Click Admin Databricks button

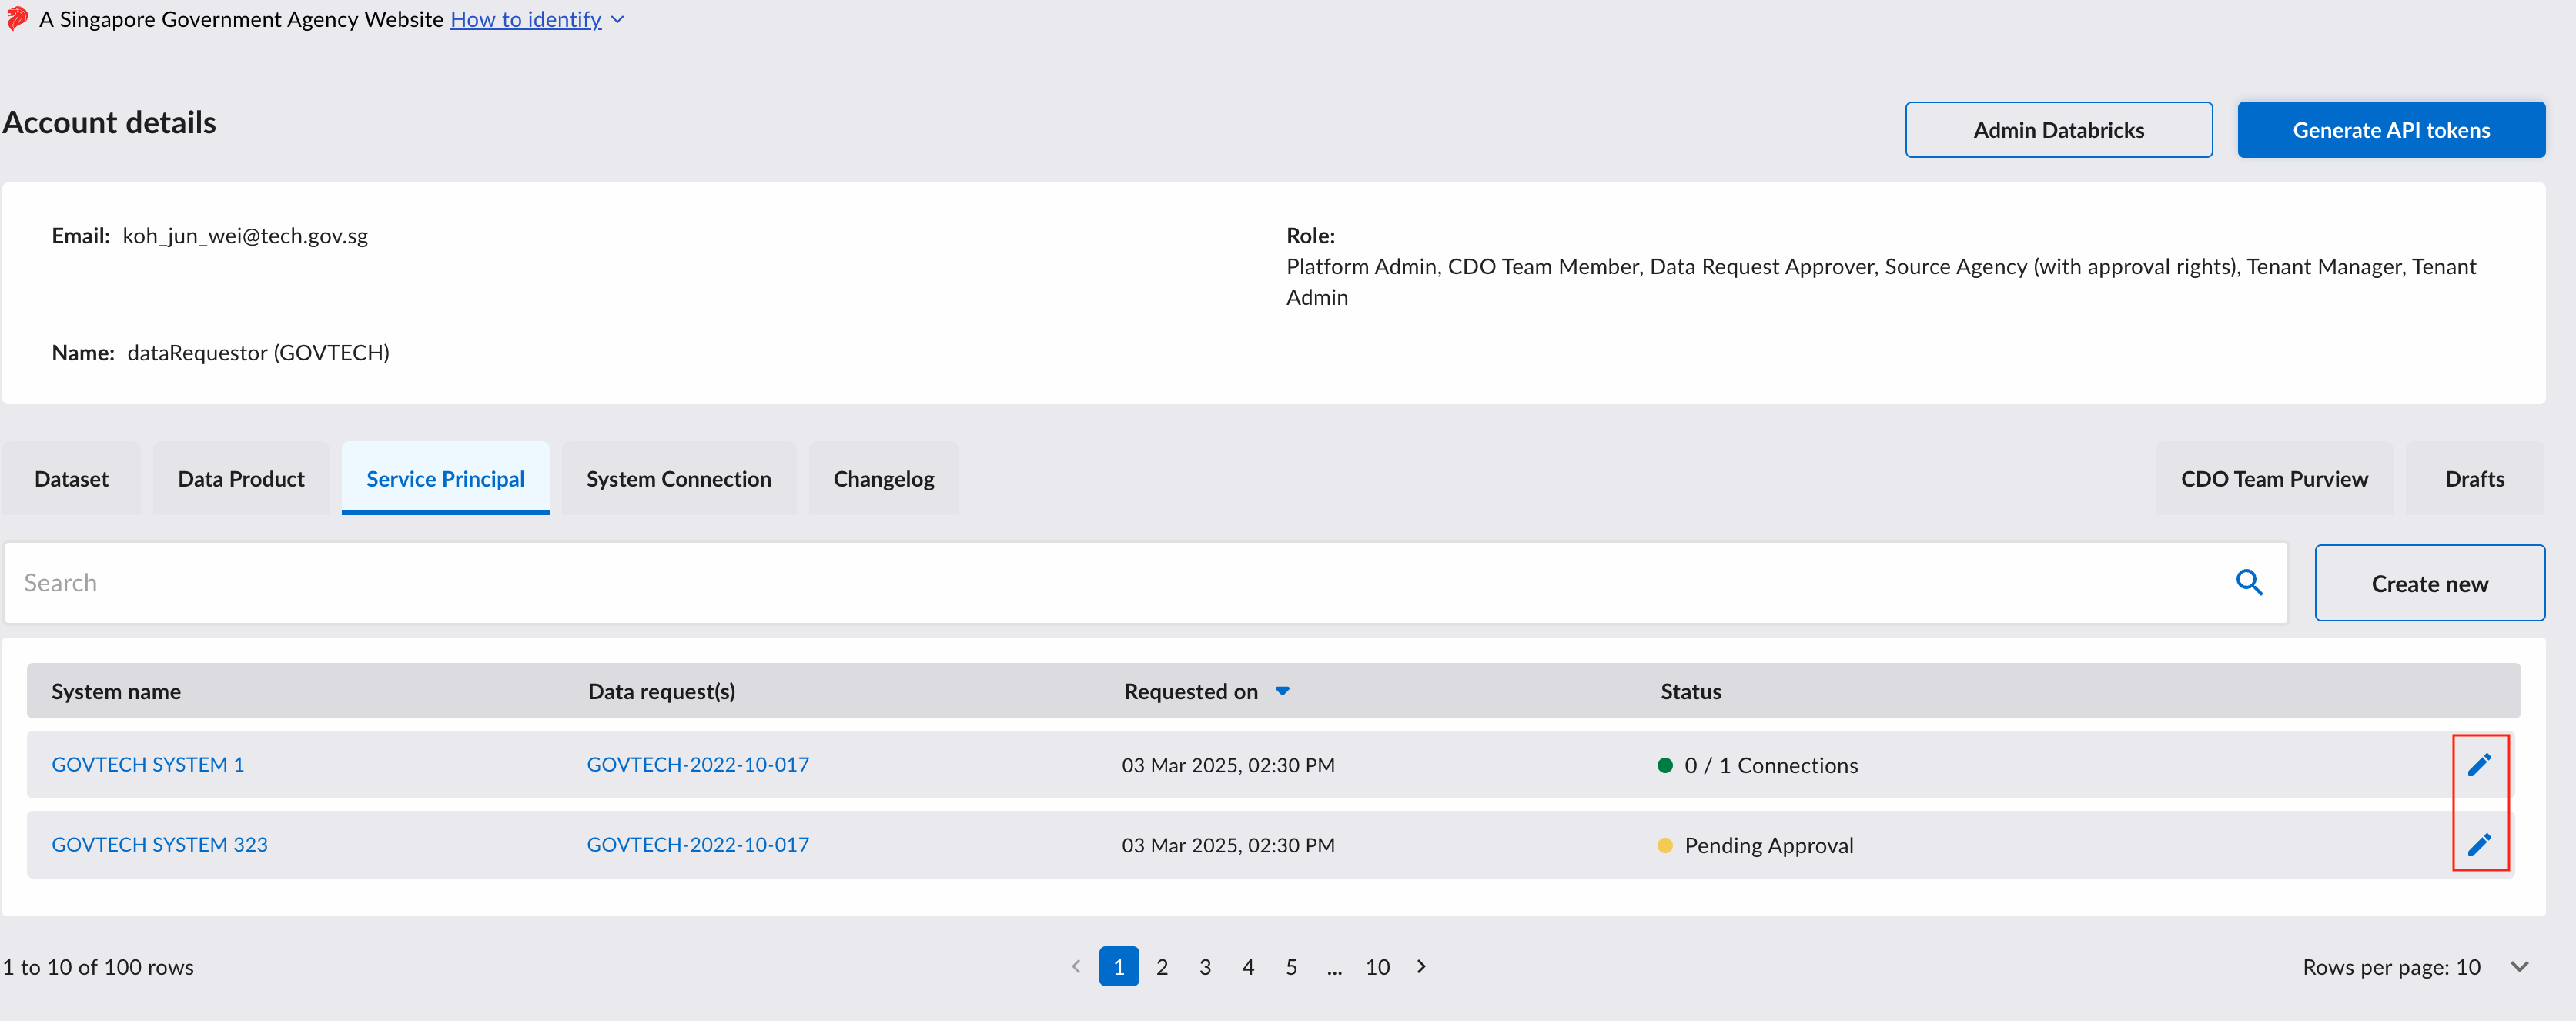pos(2058,130)
